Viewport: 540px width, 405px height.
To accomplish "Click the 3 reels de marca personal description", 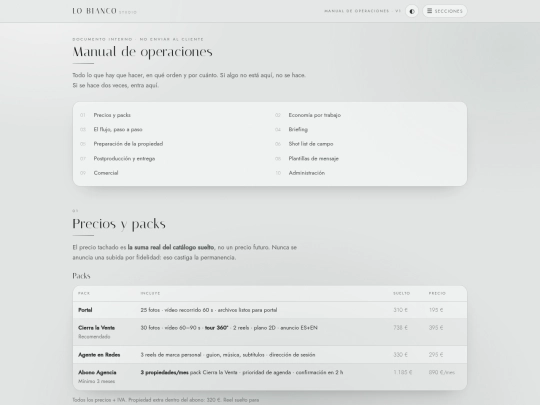I will coord(228,355).
